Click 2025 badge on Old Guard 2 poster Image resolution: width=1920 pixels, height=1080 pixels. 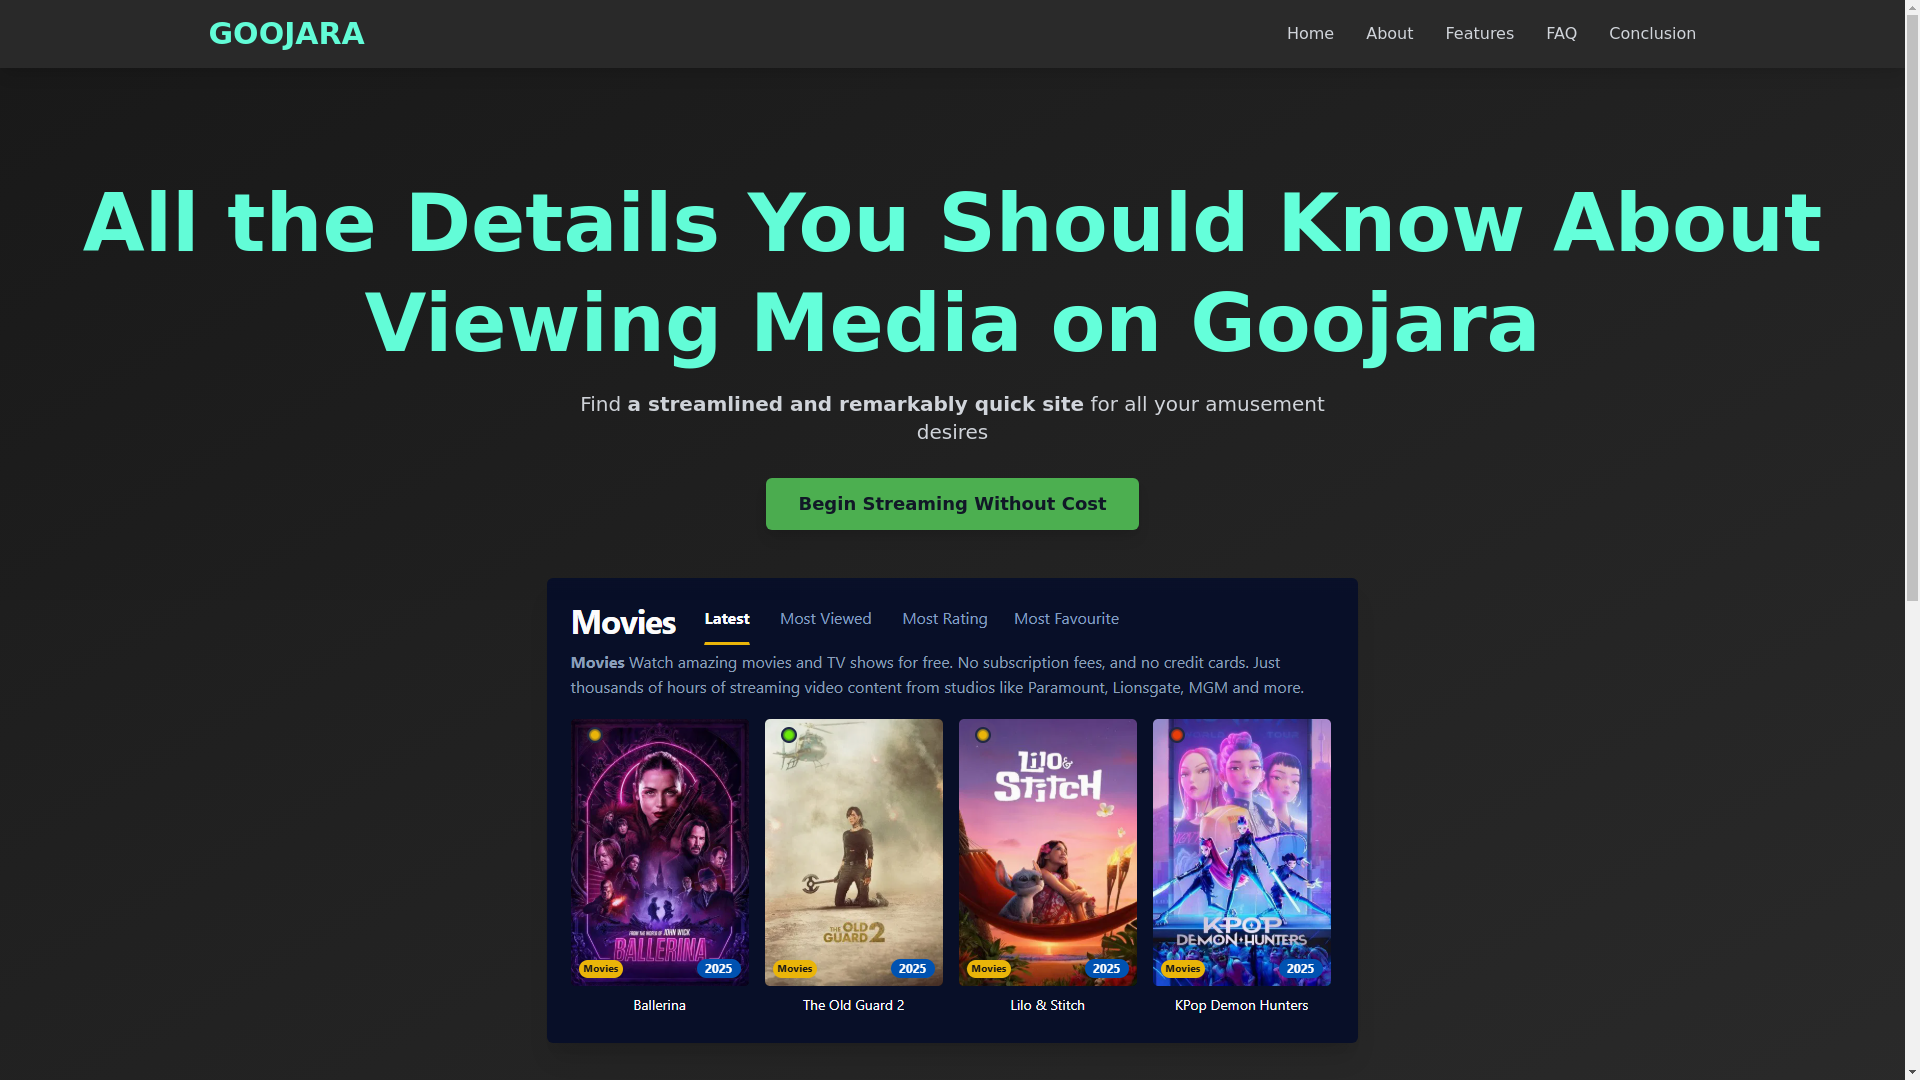(x=913, y=968)
